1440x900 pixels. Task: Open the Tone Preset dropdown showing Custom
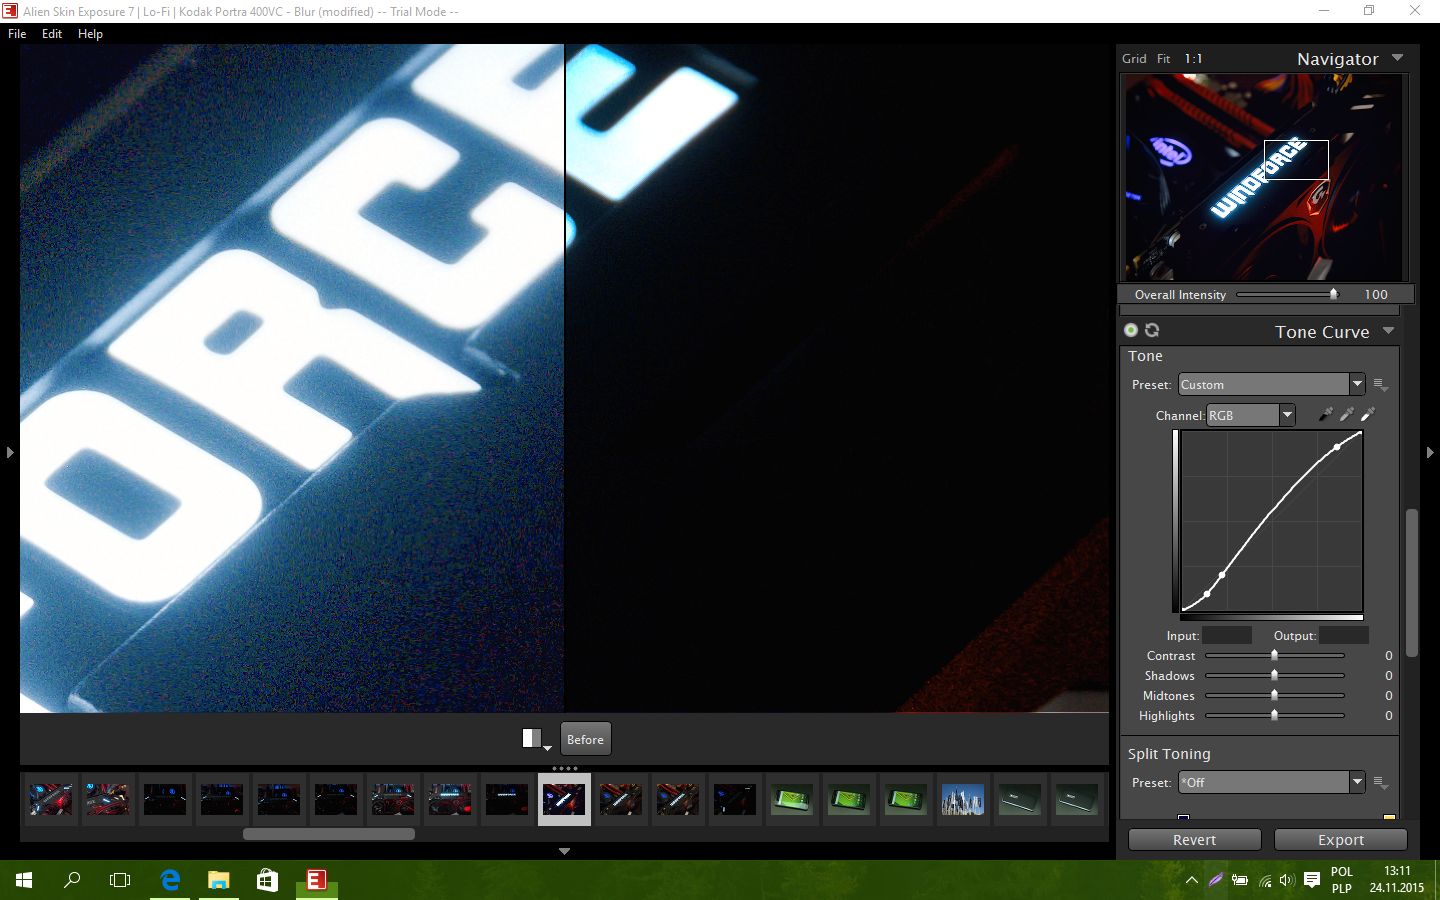tap(1271, 384)
